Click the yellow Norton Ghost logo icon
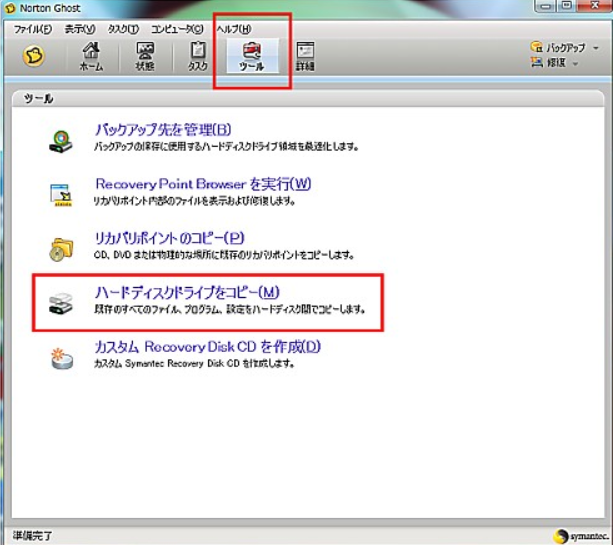The width and height of the screenshot is (613, 545). pyautogui.click(x=34, y=56)
